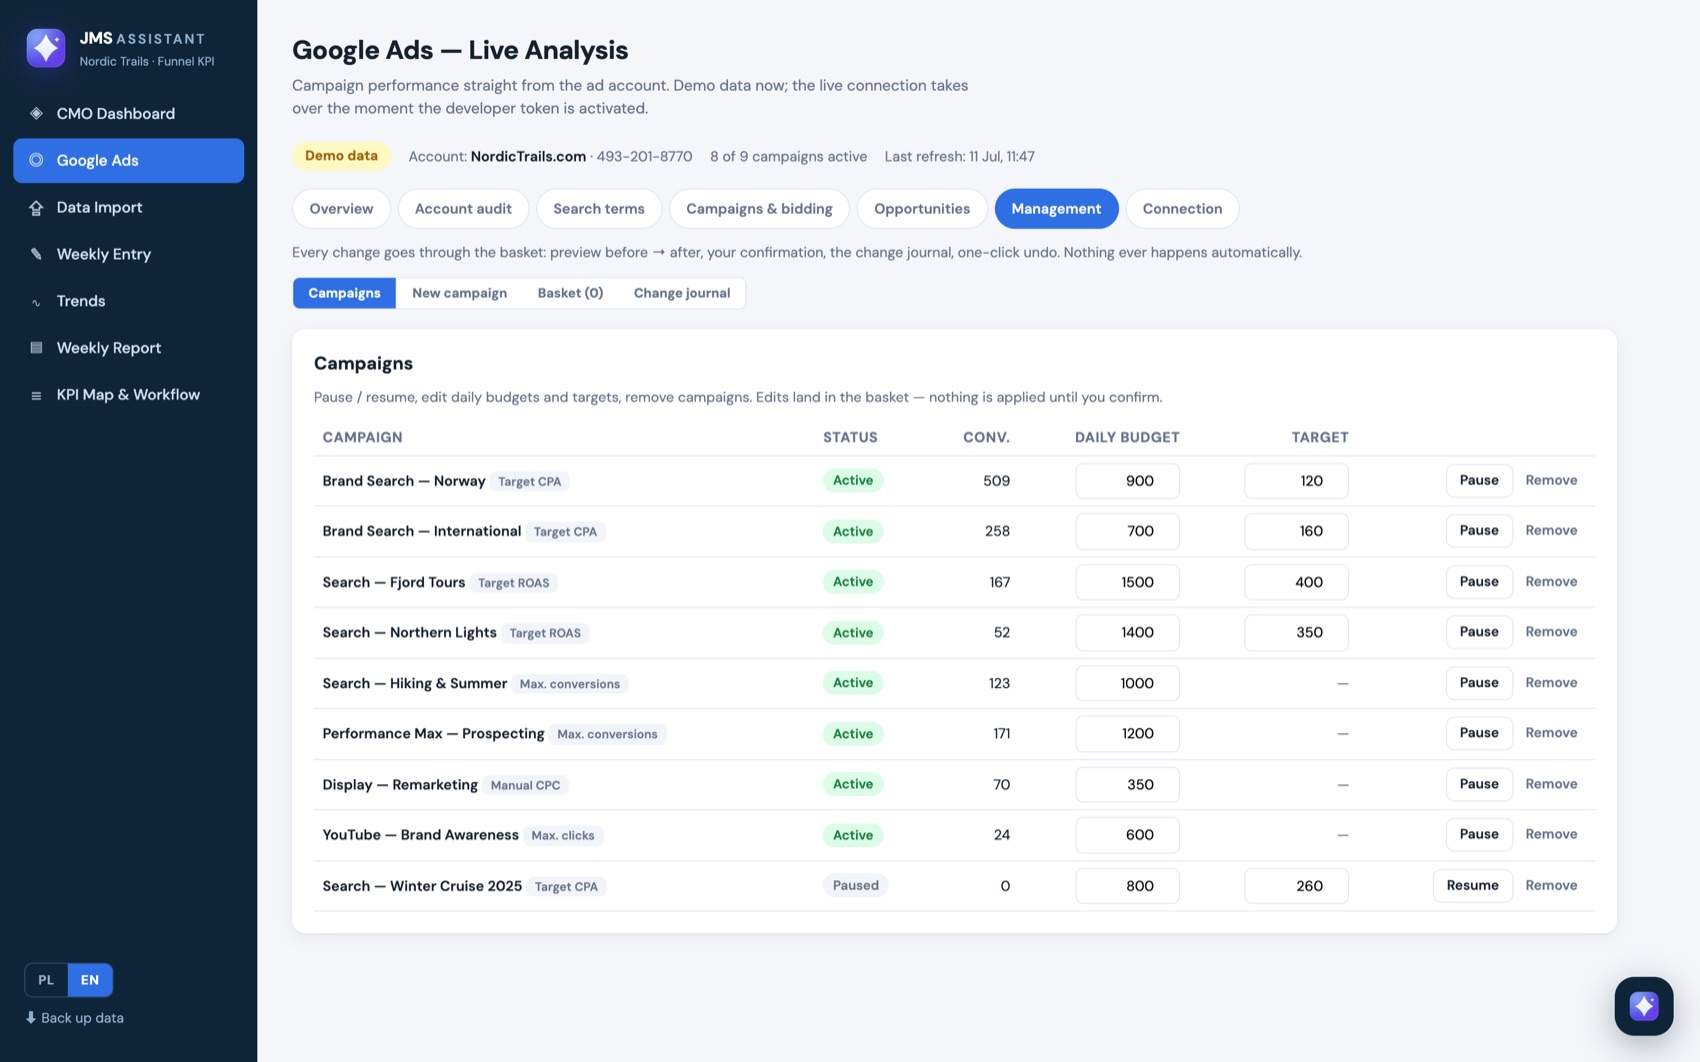Image resolution: width=1700 pixels, height=1062 pixels.
Task: Remove Search — Winter Cruise 2025 campaign
Action: coord(1551,886)
